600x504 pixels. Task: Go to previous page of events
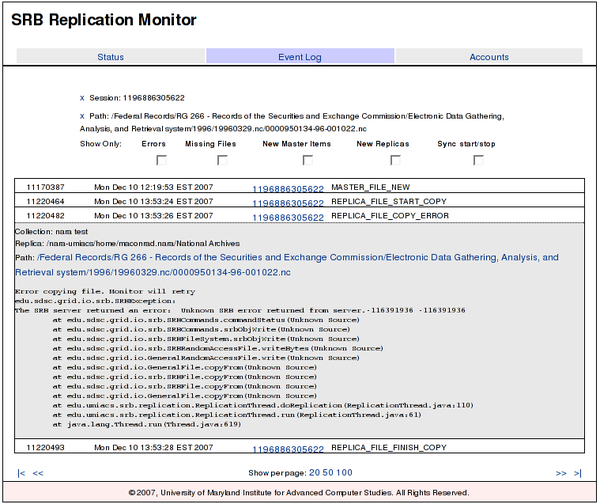tap(38, 472)
